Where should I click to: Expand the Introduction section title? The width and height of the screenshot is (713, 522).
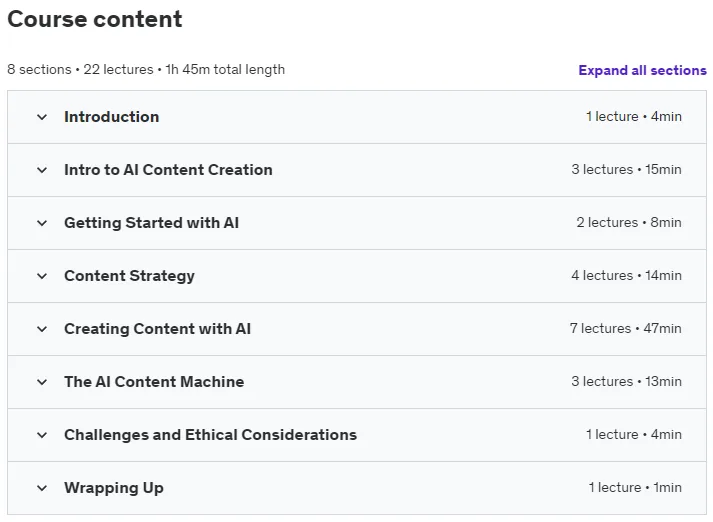(x=111, y=117)
